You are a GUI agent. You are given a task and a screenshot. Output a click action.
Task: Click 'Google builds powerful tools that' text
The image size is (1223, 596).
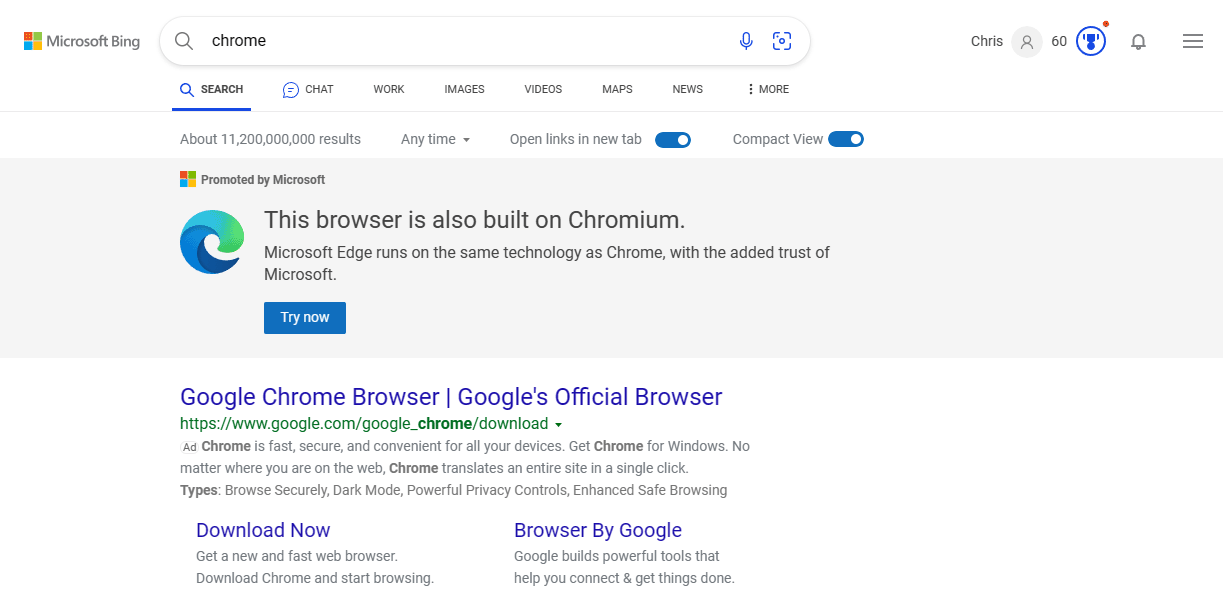coord(617,556)
